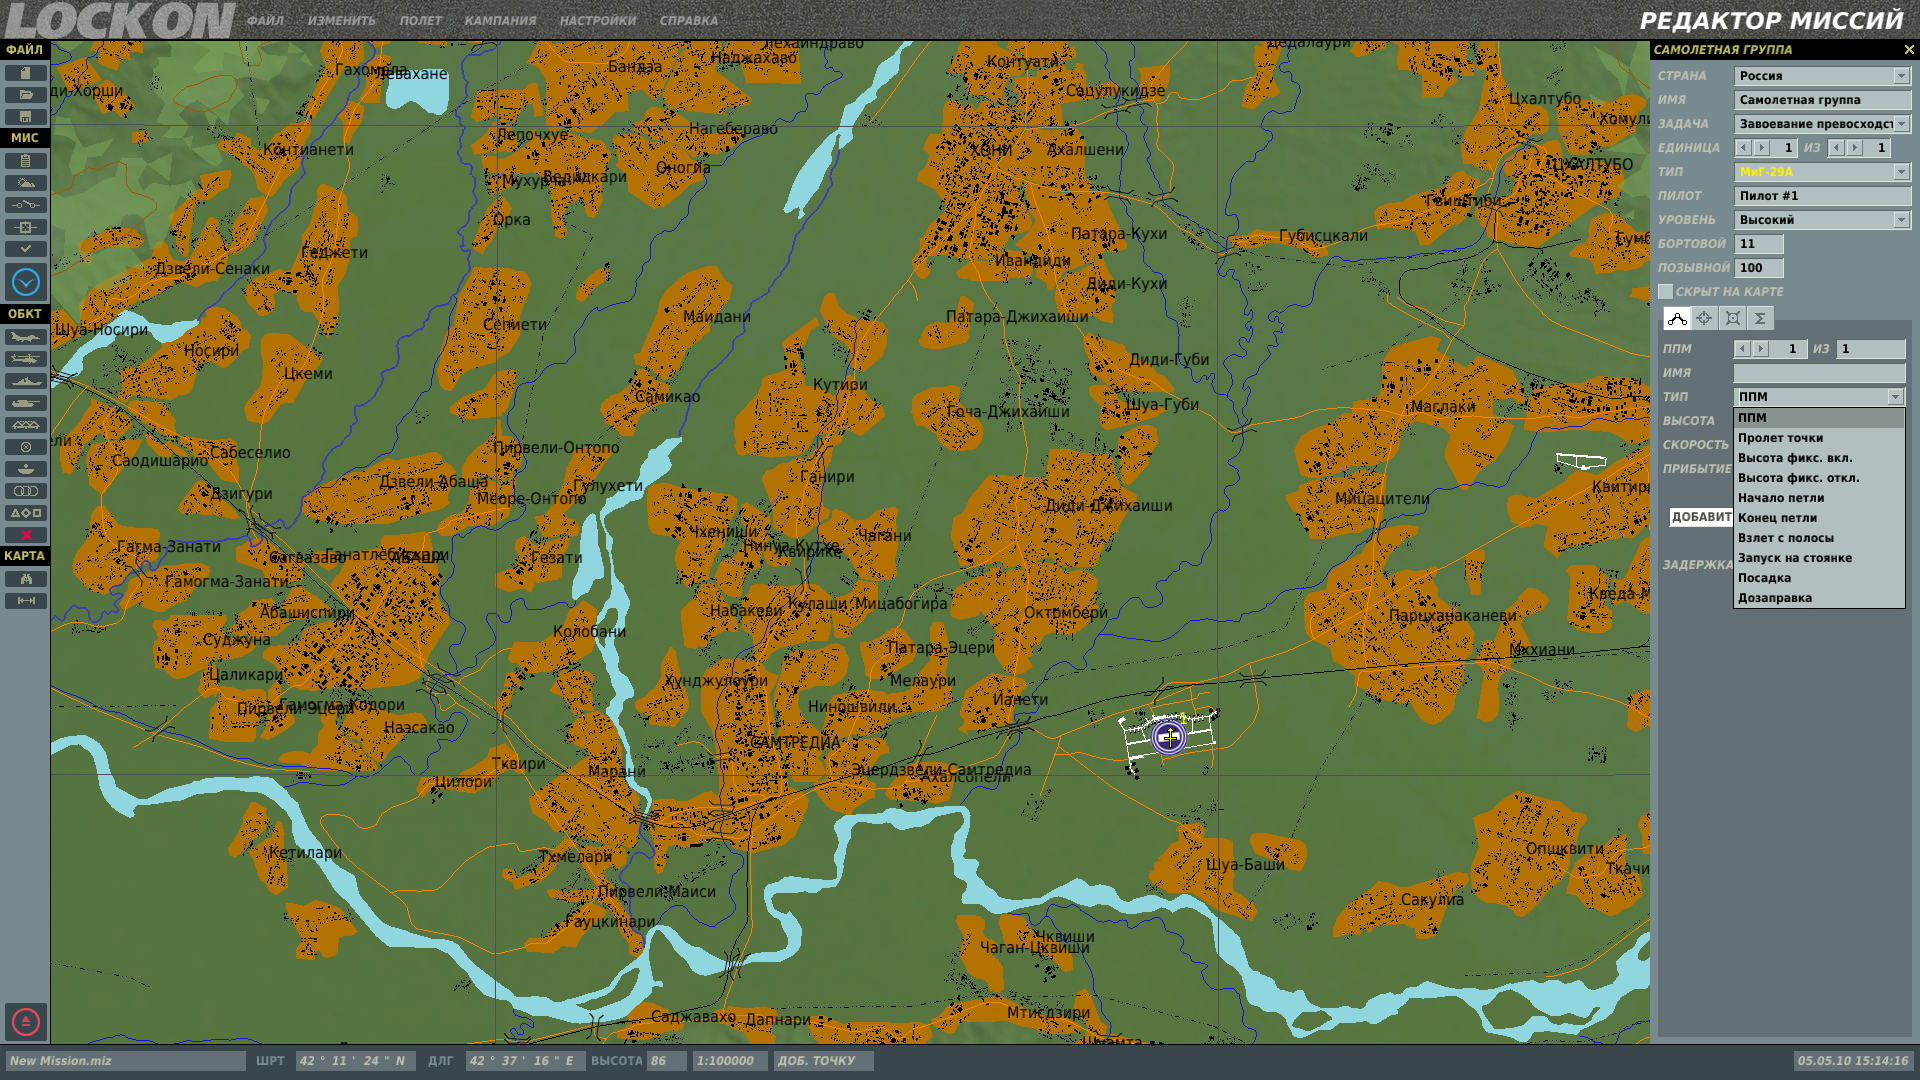Go to next ППМ waypoint
Image resolution: width=1920 pixels, height=1080 pixels.
(x=1762, y=349)
